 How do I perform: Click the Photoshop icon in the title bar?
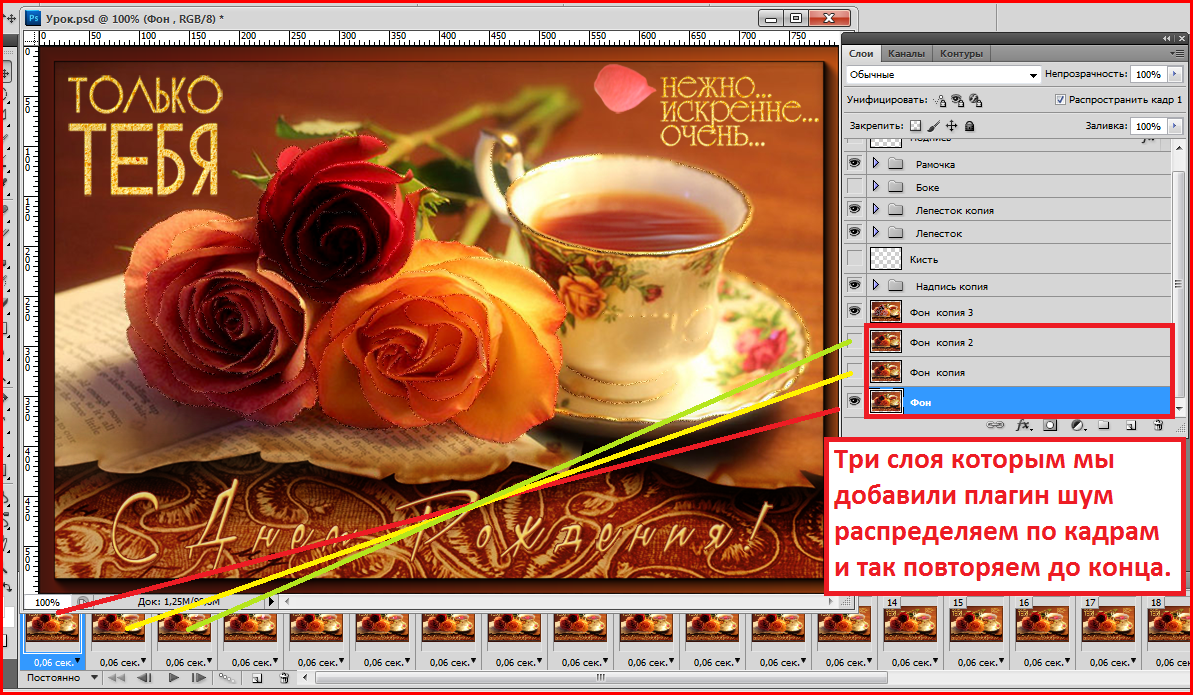[x=33, y=17]
